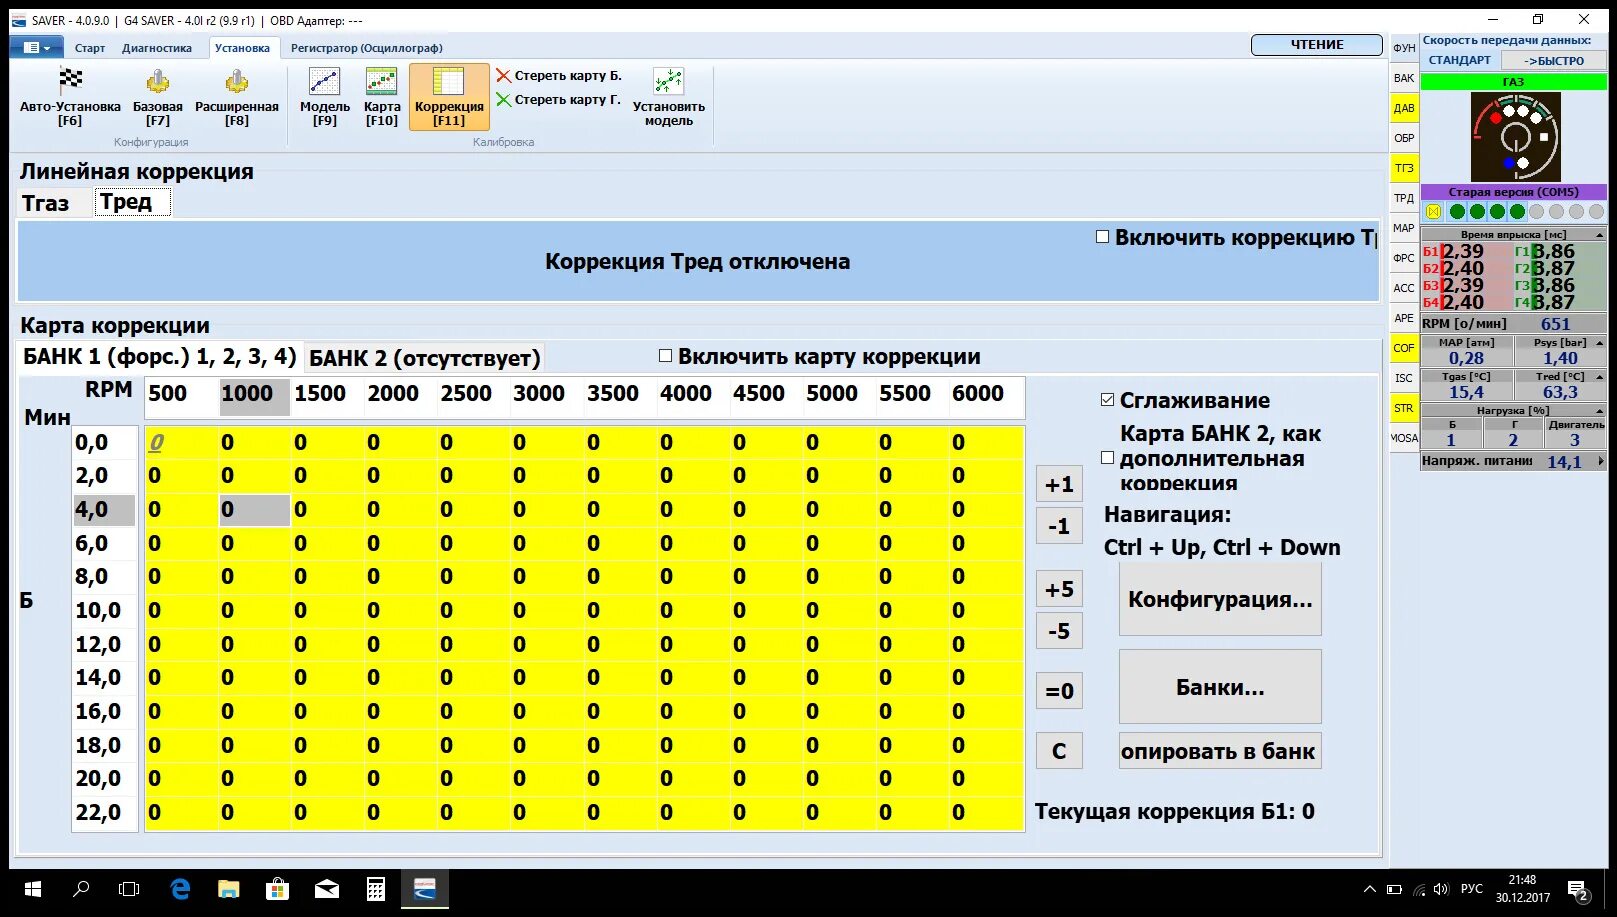Click Стереть карту Б. red cross
1617x917 pixels.
tap(503, 76)
